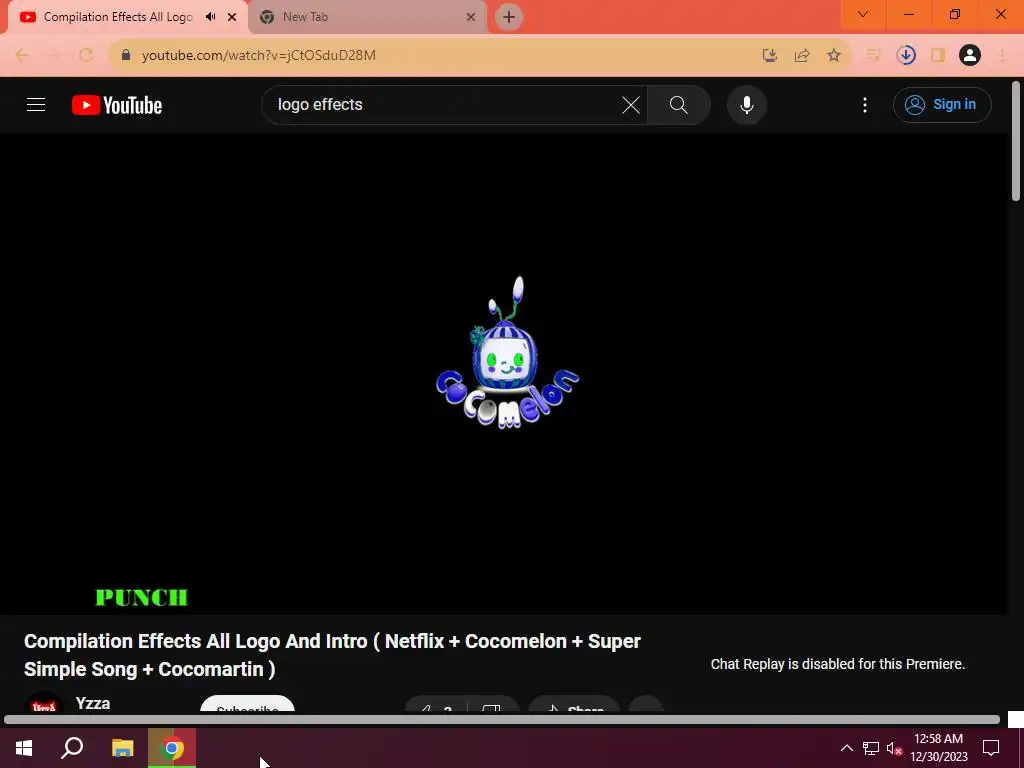The height and width of the screenshot is (768, 1024).
Task: Go forward one page in the browser
Action: click(x=54, y=55)
